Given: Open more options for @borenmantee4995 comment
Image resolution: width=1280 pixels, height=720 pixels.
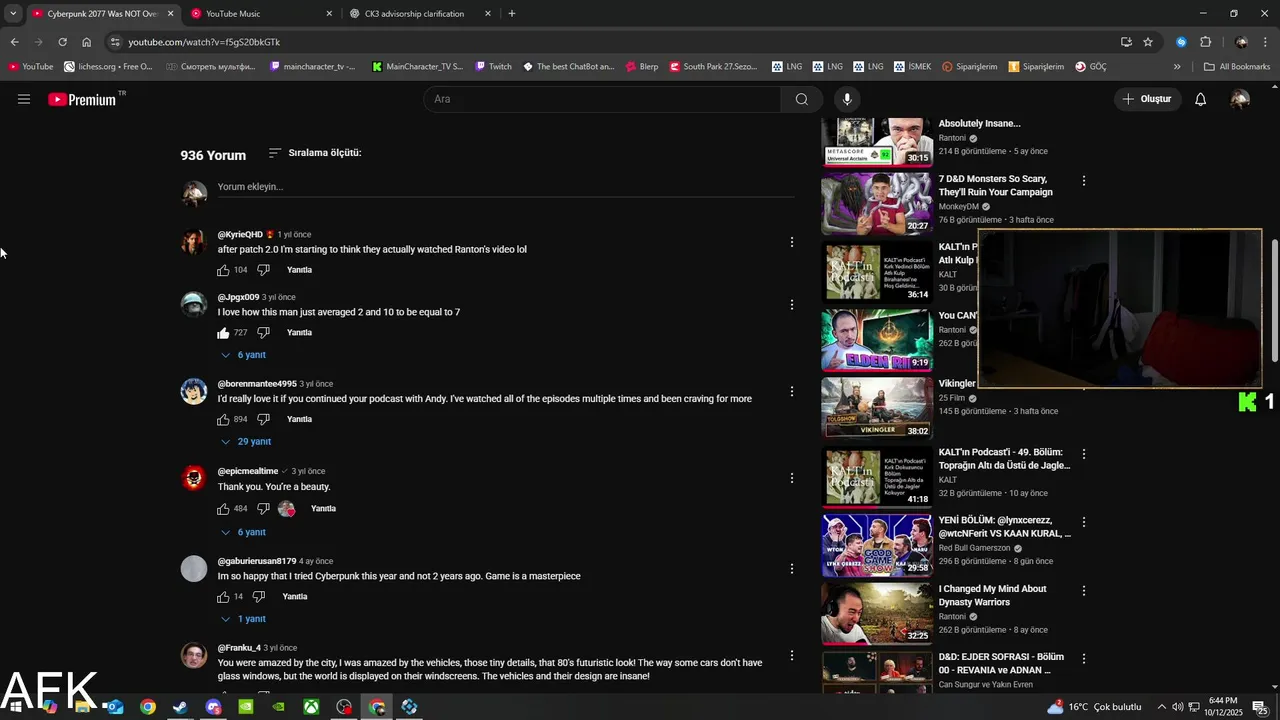Looking at the screenshot, I should click(792, 391).
